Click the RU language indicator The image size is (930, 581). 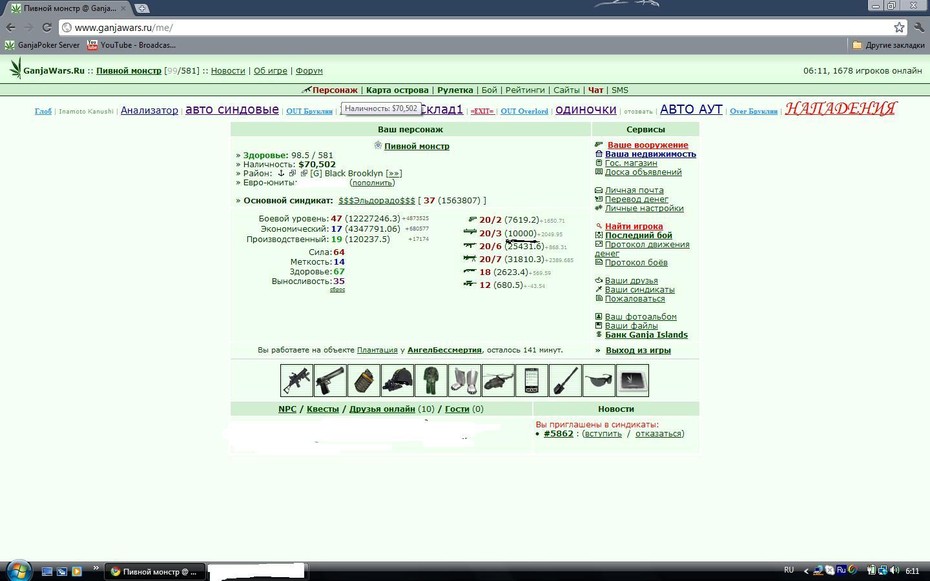pos(788,570)
